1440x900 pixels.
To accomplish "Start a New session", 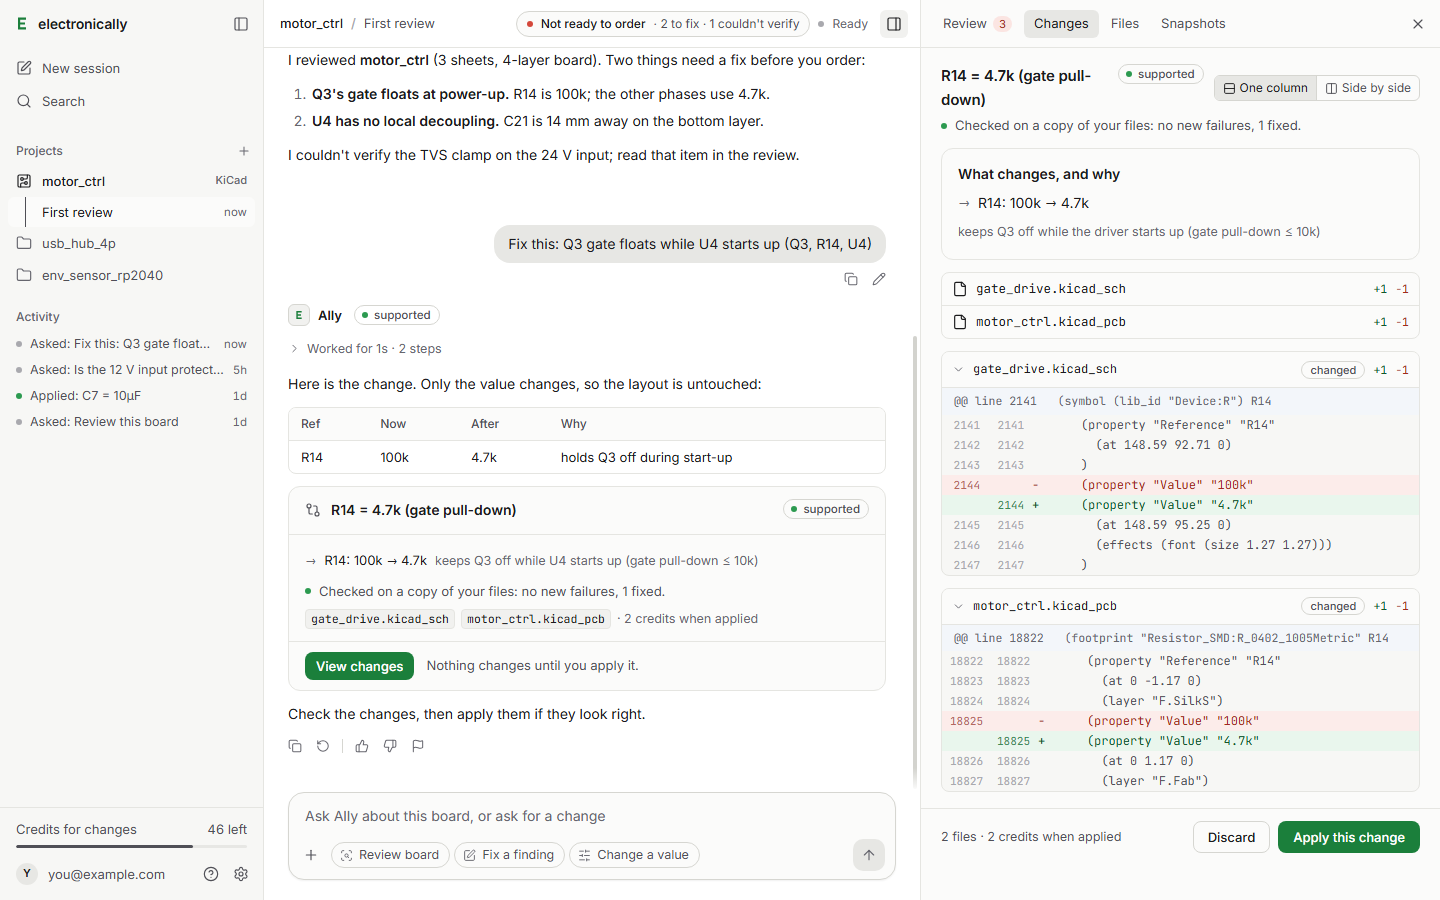I will tap(131, 68).
